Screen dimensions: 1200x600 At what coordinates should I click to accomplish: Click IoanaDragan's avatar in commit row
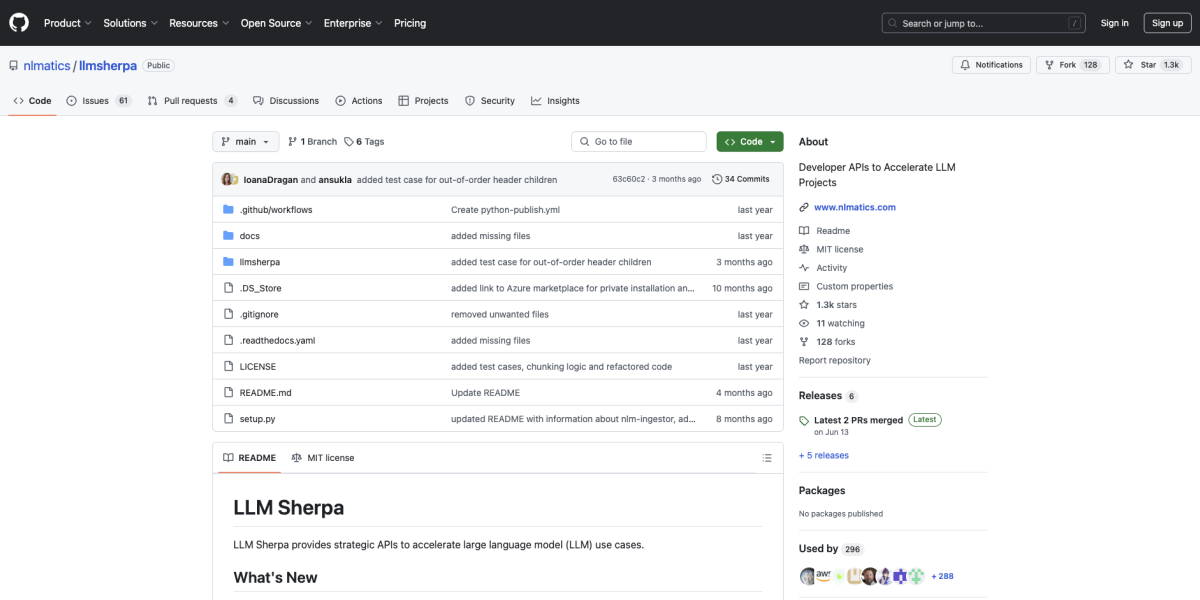click(x=227, y=179)
